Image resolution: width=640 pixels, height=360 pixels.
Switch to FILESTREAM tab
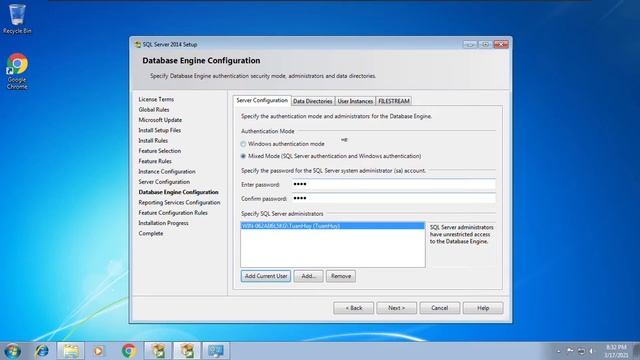pos(393,101)
